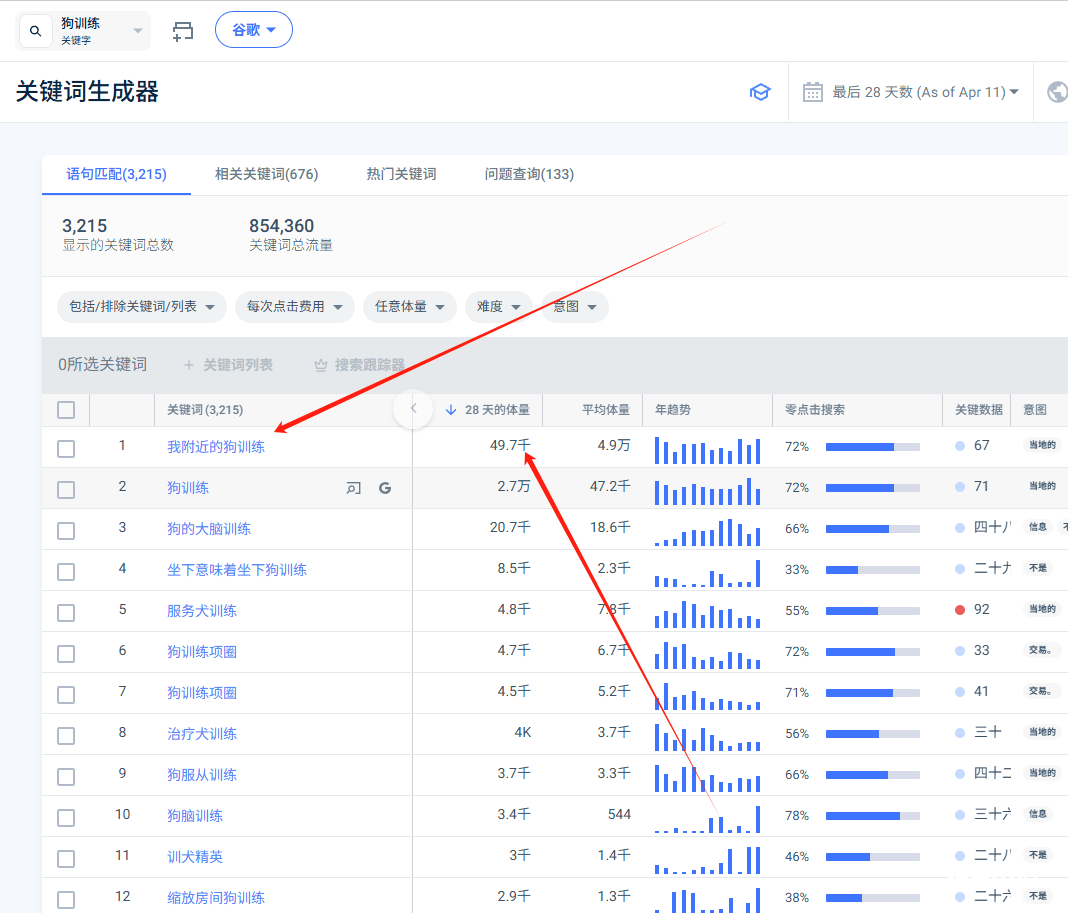Screen dimensions: 1068x913
Task: Click the 意图 column header
Action: click(1035, 410)
